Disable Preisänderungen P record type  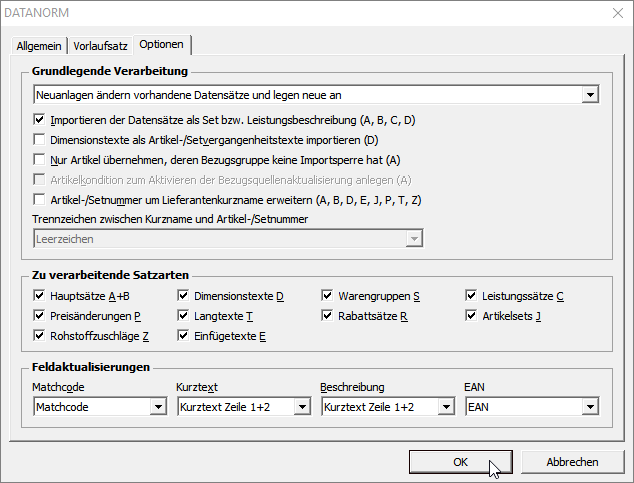[x=39, y=316]
